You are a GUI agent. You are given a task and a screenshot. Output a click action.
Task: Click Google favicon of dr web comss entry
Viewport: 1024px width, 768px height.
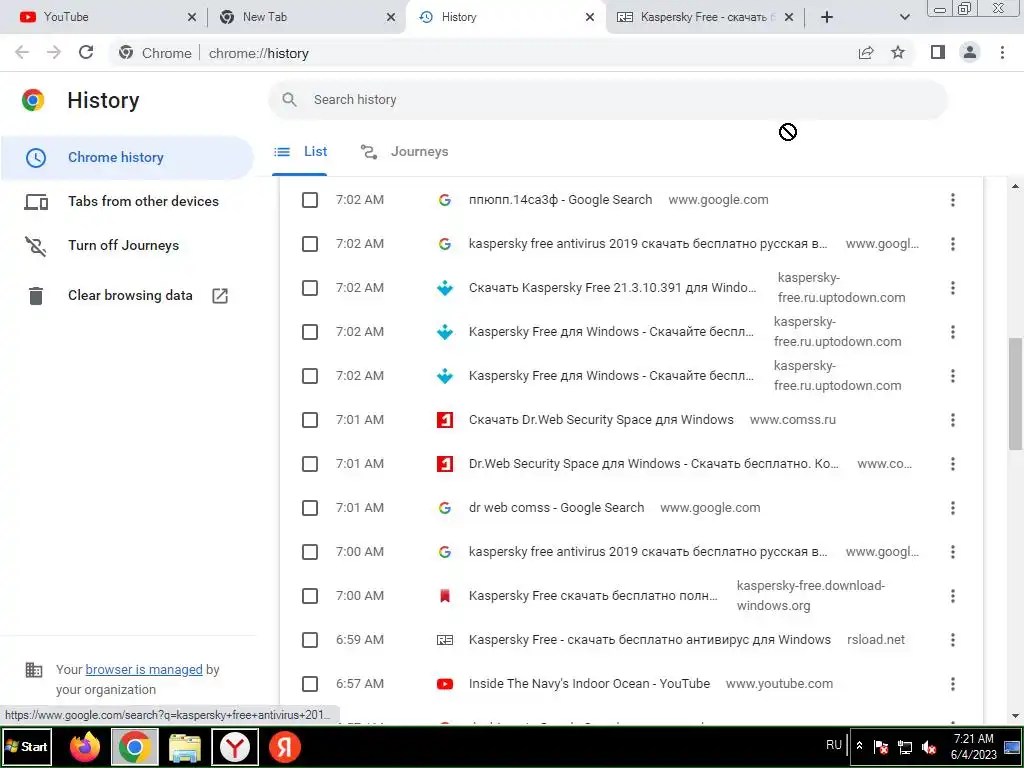[x=445, y=508]
